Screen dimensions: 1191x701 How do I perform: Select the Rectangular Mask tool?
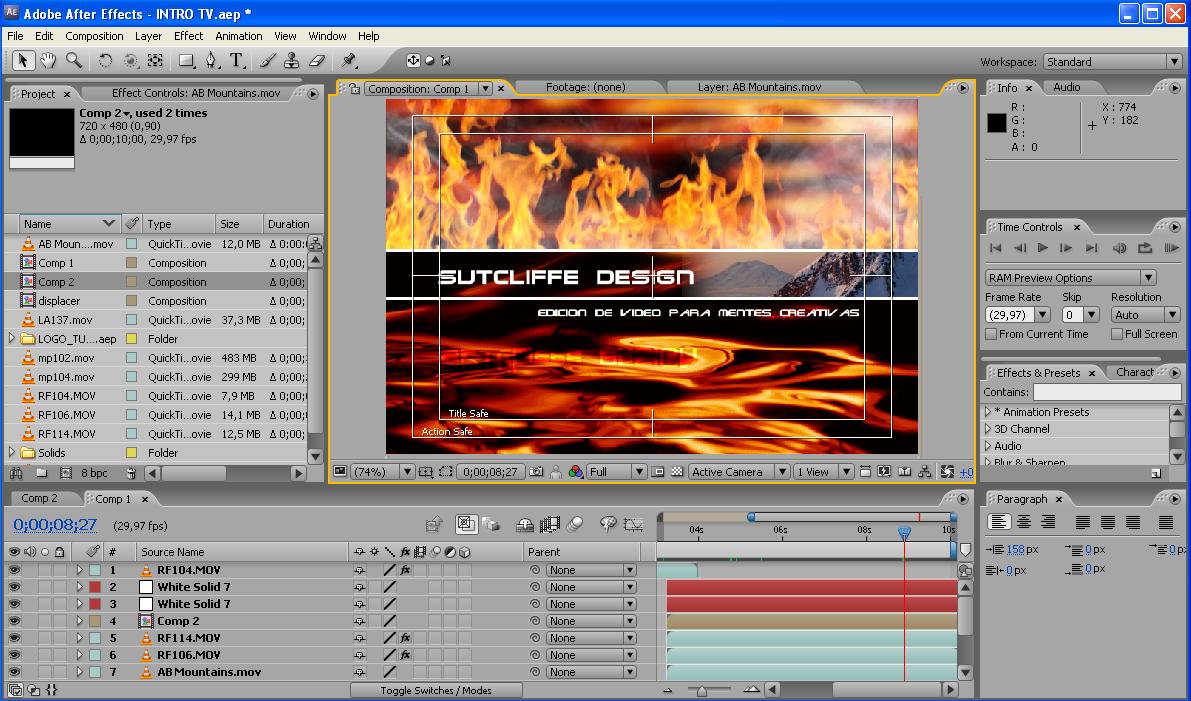click(186, 61)
